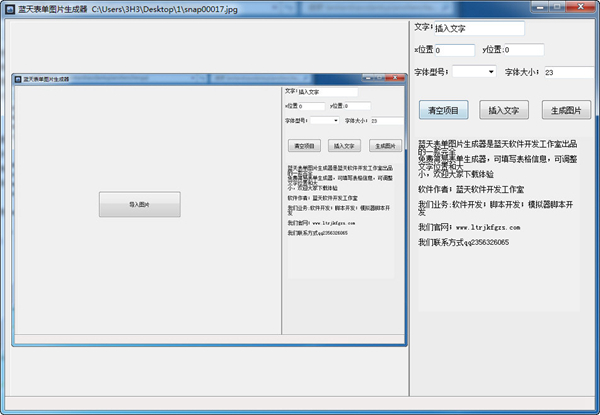Click the 导入图片 button in the preview image
Image resolution: width=600 pixels, height=415 pixels.
(x=139, y=204)
